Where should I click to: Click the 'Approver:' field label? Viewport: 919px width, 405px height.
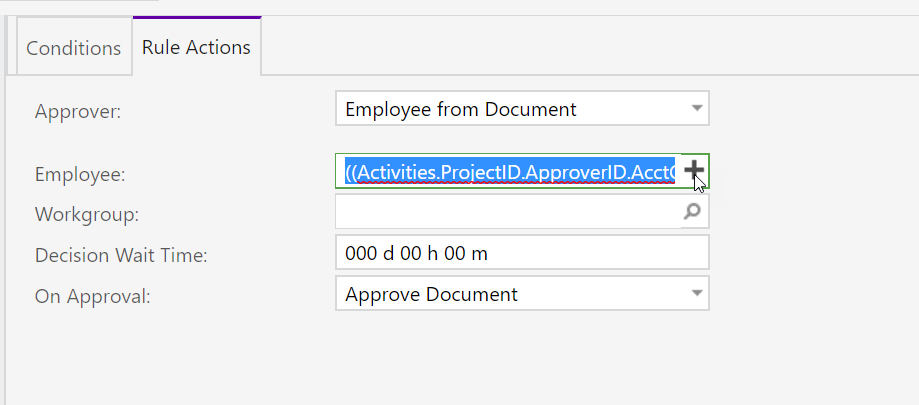pos(77,111)
